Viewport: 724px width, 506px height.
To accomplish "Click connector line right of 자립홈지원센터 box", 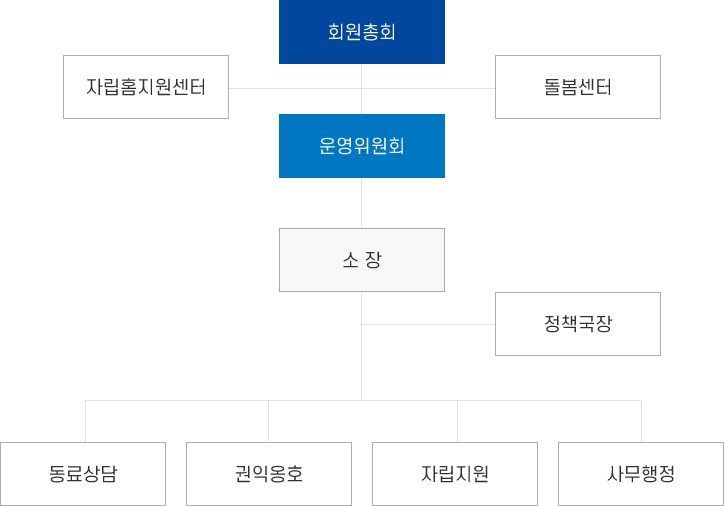I will 254,88.
